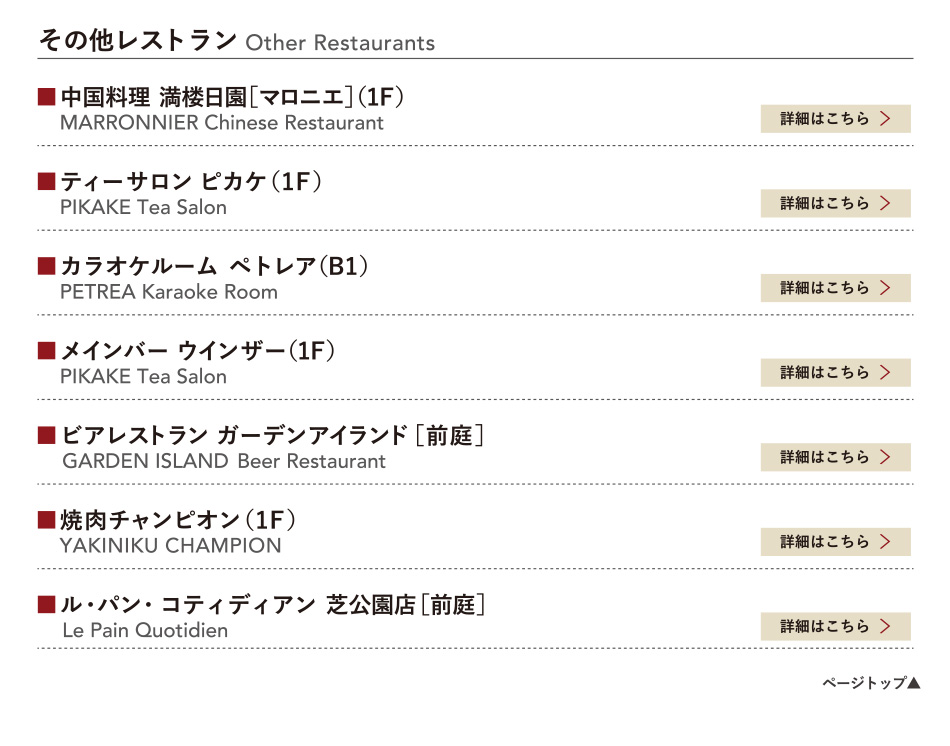Click red square beside ビアレストラン ガーデンアイランド
Screen dimensions: 950x746
[x=45, y=436]
